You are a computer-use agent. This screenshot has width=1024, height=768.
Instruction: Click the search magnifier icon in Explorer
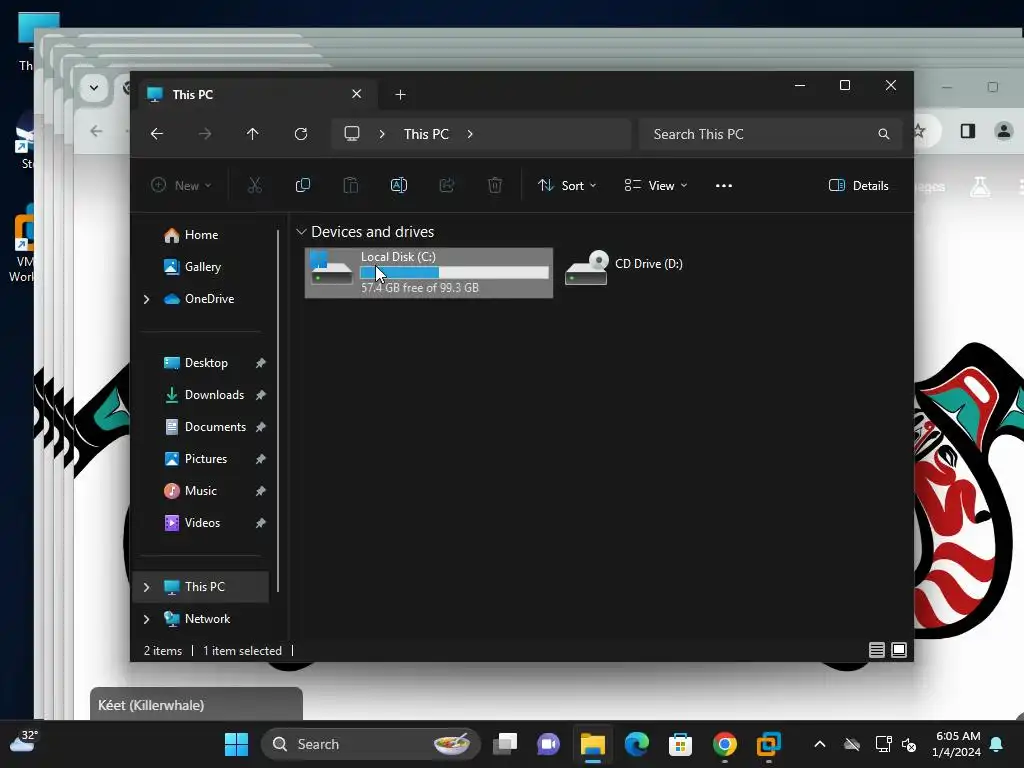pos(884,134)
